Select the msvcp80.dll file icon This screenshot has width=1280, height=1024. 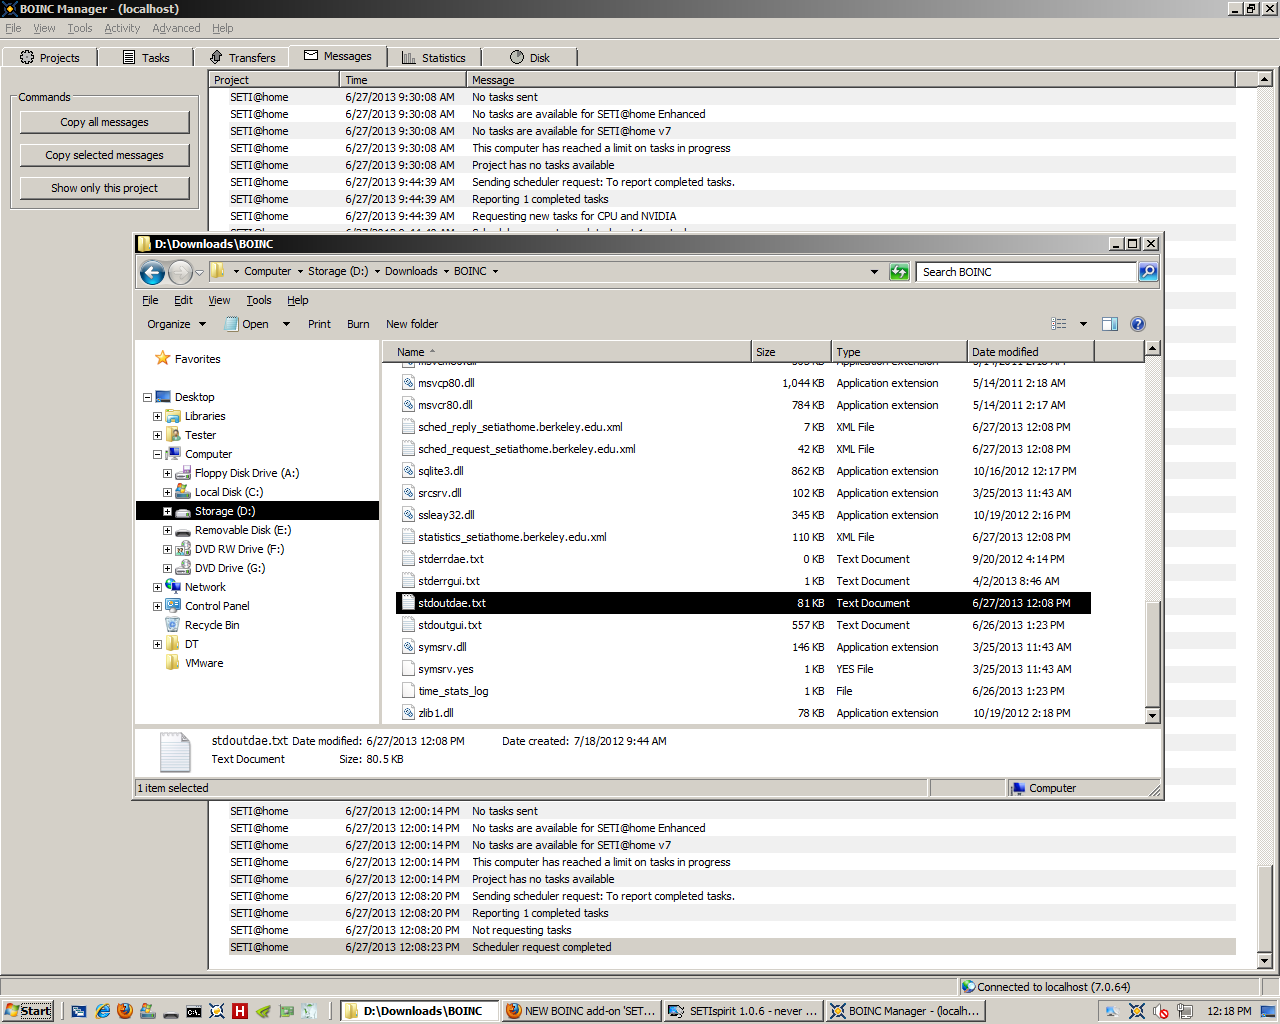click(408, 383)
